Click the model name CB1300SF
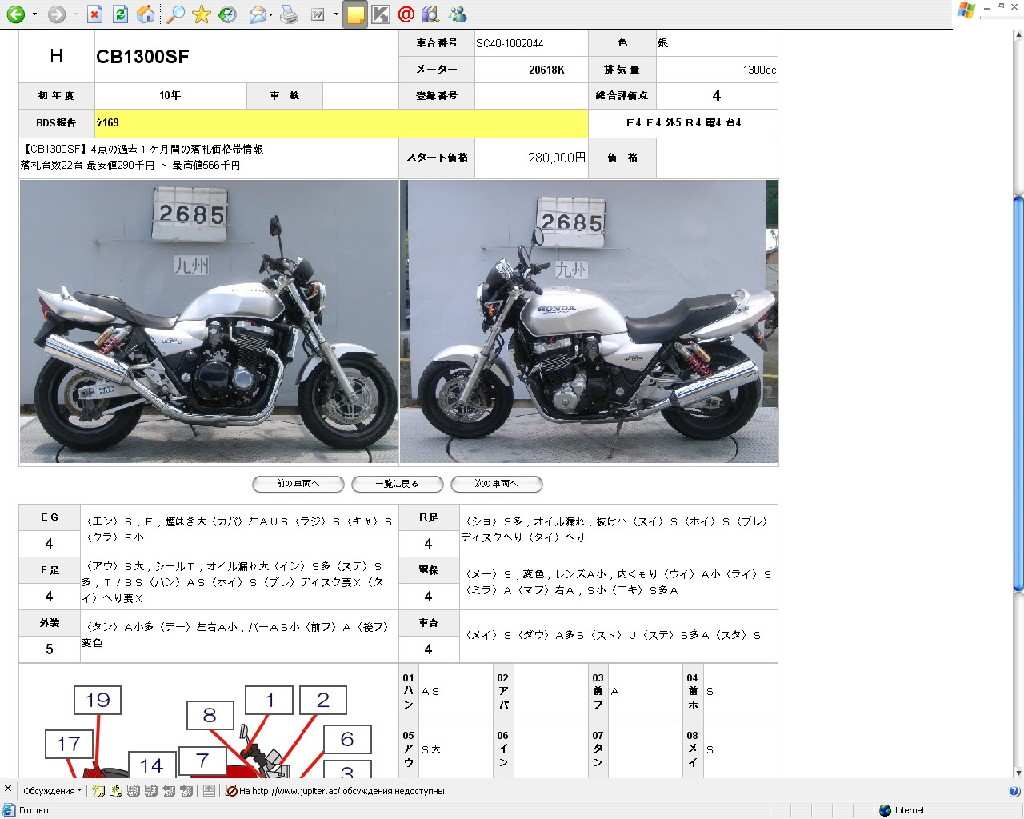This screenshot has height=819, width=1024. pyautogui.click(x=142, y=57)
